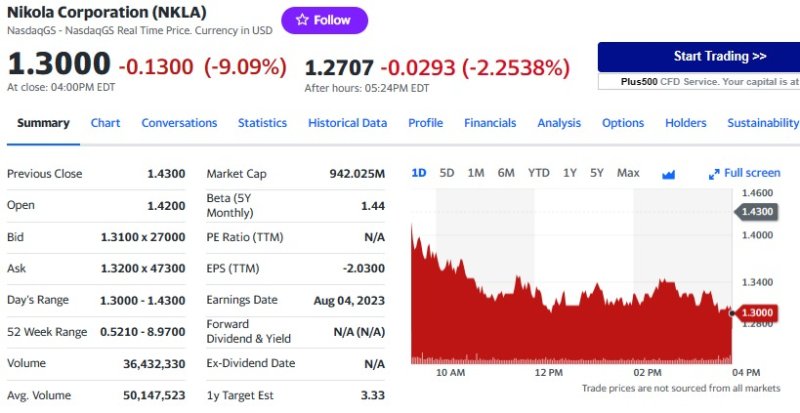The image size is (800, 413).
Task: Click the 1.3000 current price marker on chart
Action: tap(756, 313)
